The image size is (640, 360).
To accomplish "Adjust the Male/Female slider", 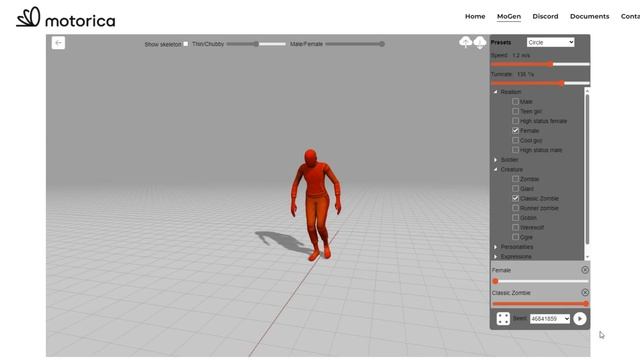I will pyautogui.click(x=355, y=44).
